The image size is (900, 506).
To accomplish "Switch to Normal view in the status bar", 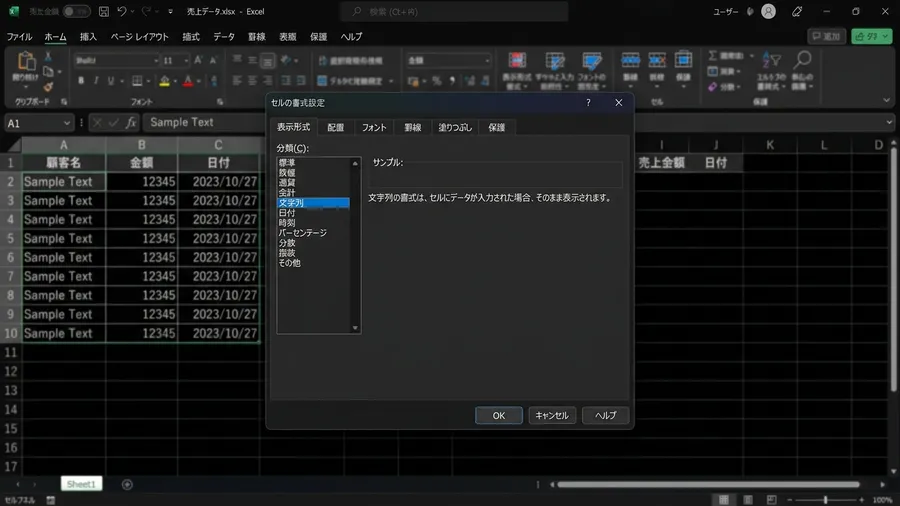I will (724, 500).
